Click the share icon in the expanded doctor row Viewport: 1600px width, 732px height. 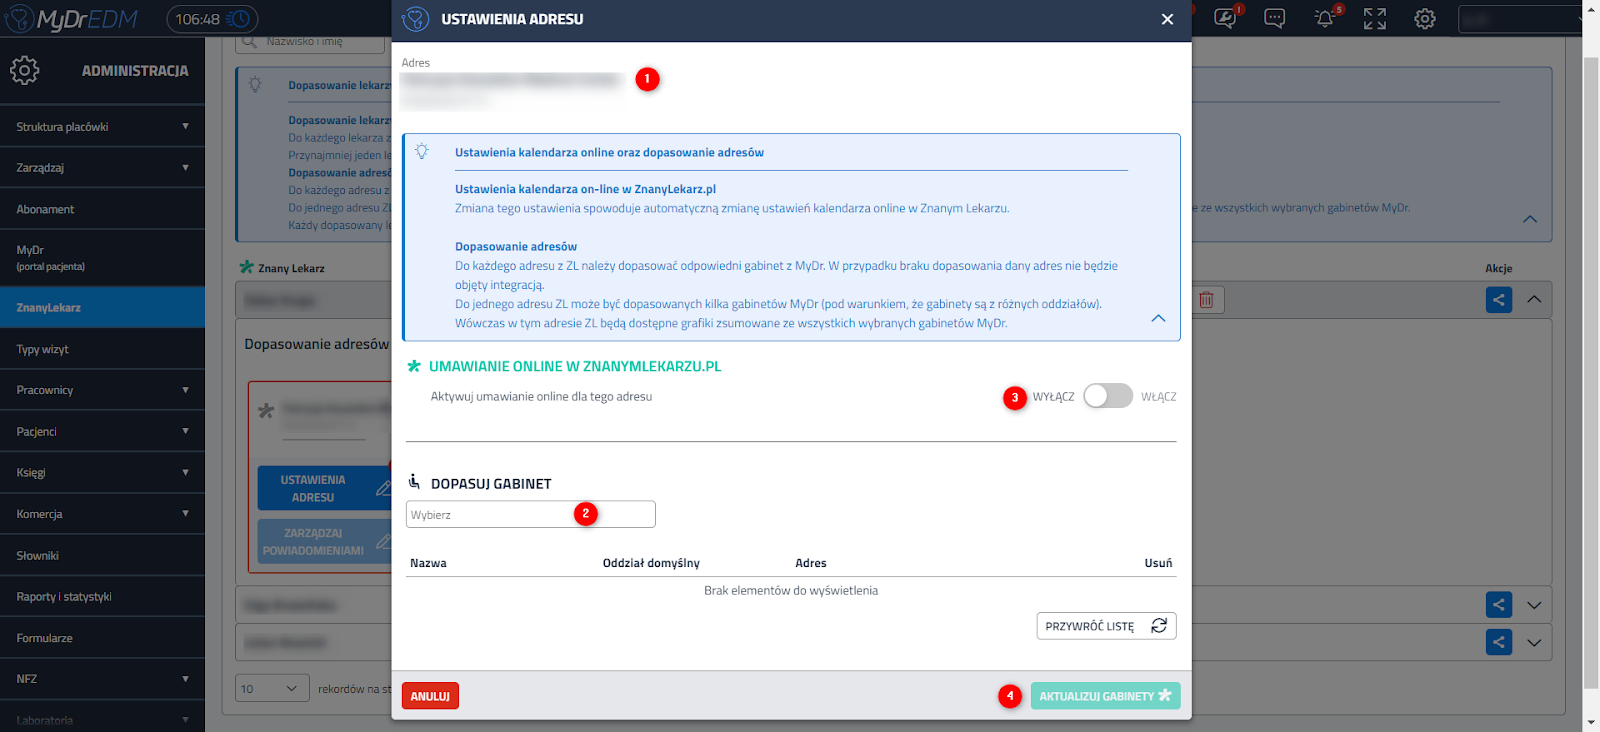(x=1498, y=299)
